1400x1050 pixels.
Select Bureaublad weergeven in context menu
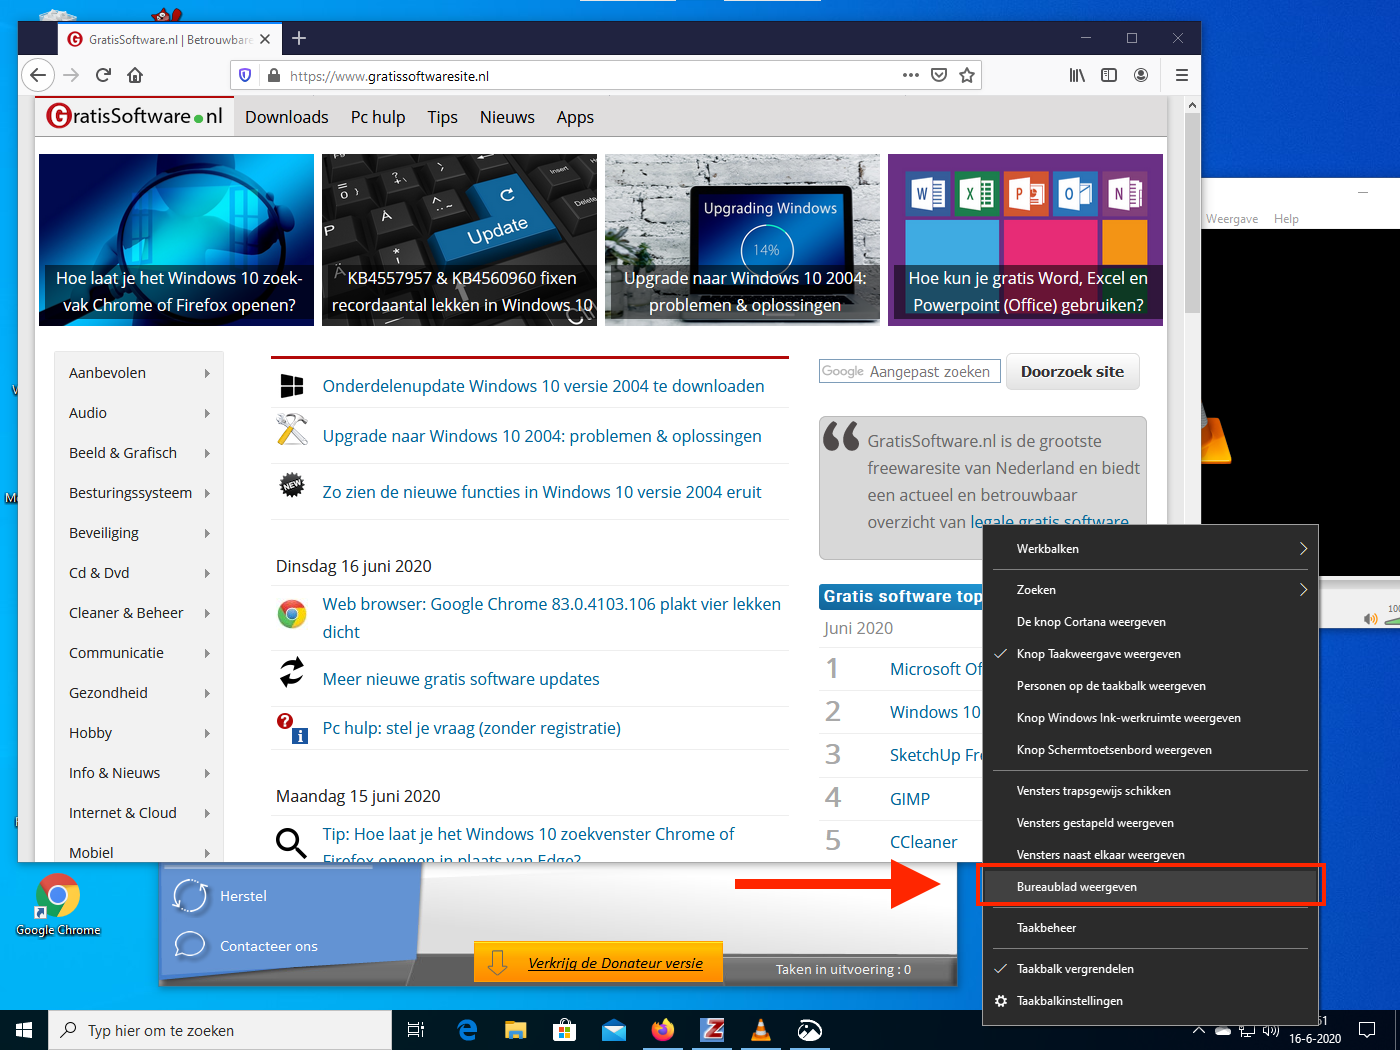pos(1077,887)
